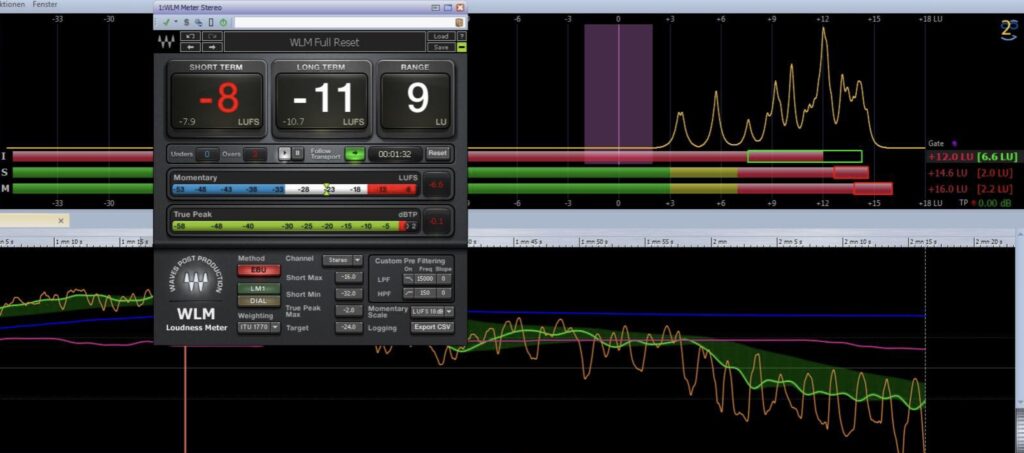Click the 1 mn 45 s timeline ruler mark
Screen dimensions: 1024x453
527,242
